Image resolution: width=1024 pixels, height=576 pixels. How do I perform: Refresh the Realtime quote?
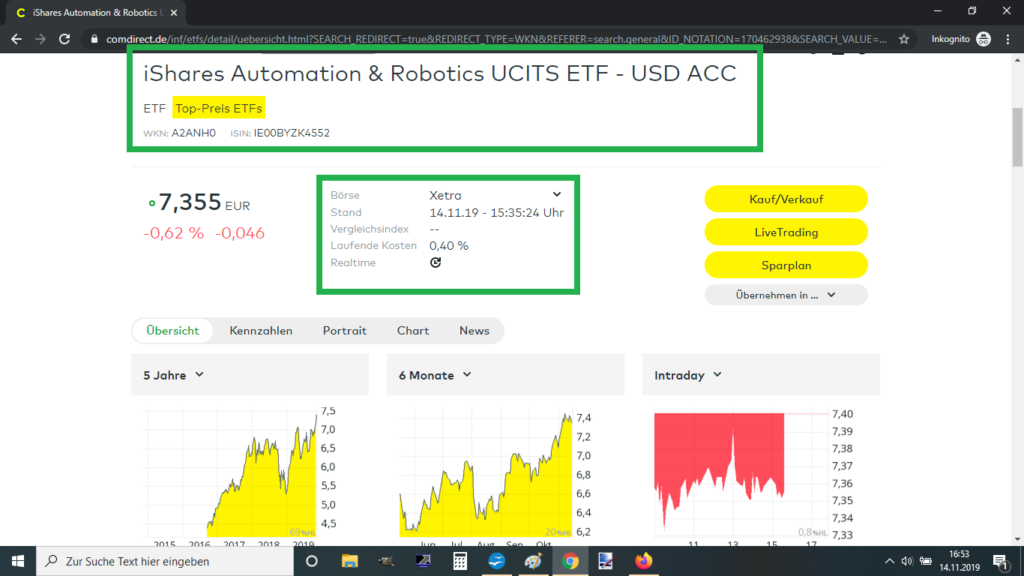pos(436,263)
